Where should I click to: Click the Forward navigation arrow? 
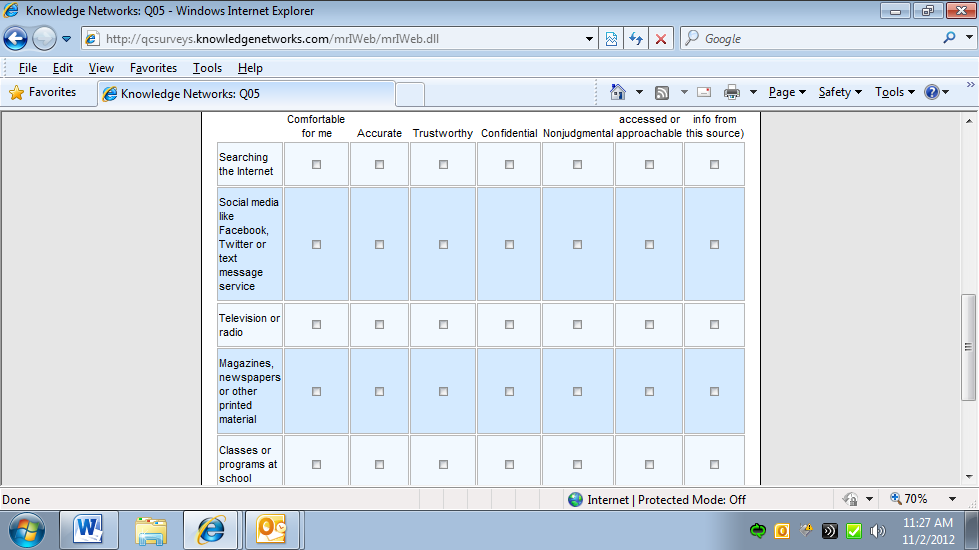44,39
